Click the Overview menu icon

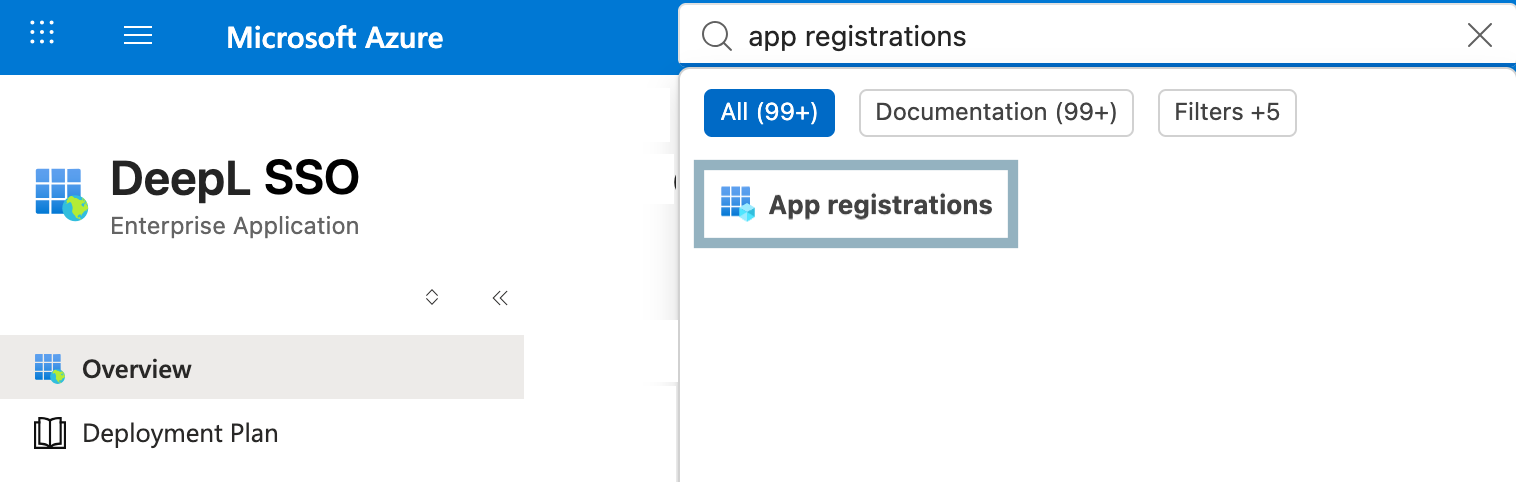point(50,368)
